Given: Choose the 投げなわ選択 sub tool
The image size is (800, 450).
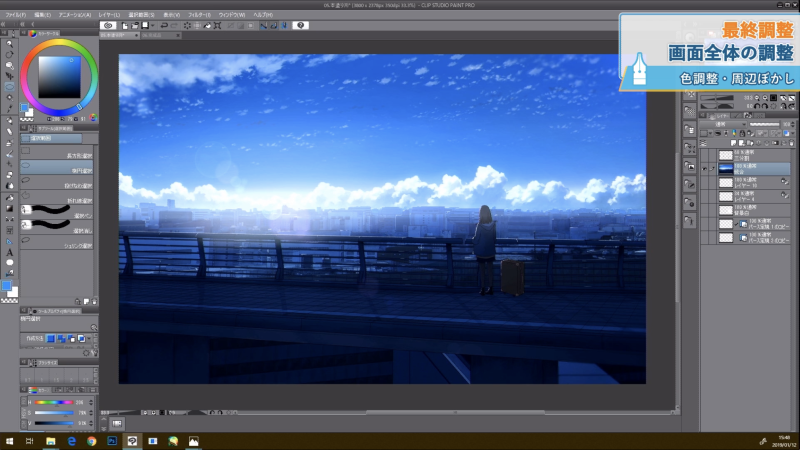Looking at the screenshot, I should click(x=57, y=182).
